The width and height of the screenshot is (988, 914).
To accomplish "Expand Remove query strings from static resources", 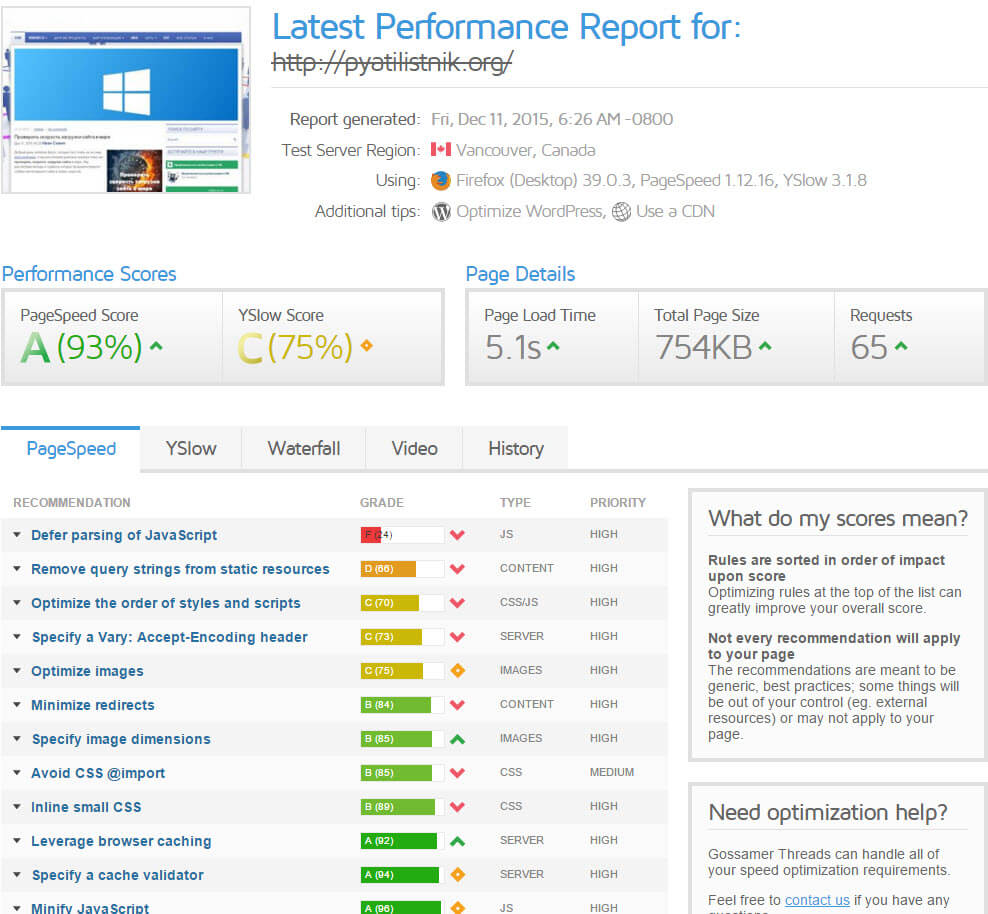I will [180, 569].
